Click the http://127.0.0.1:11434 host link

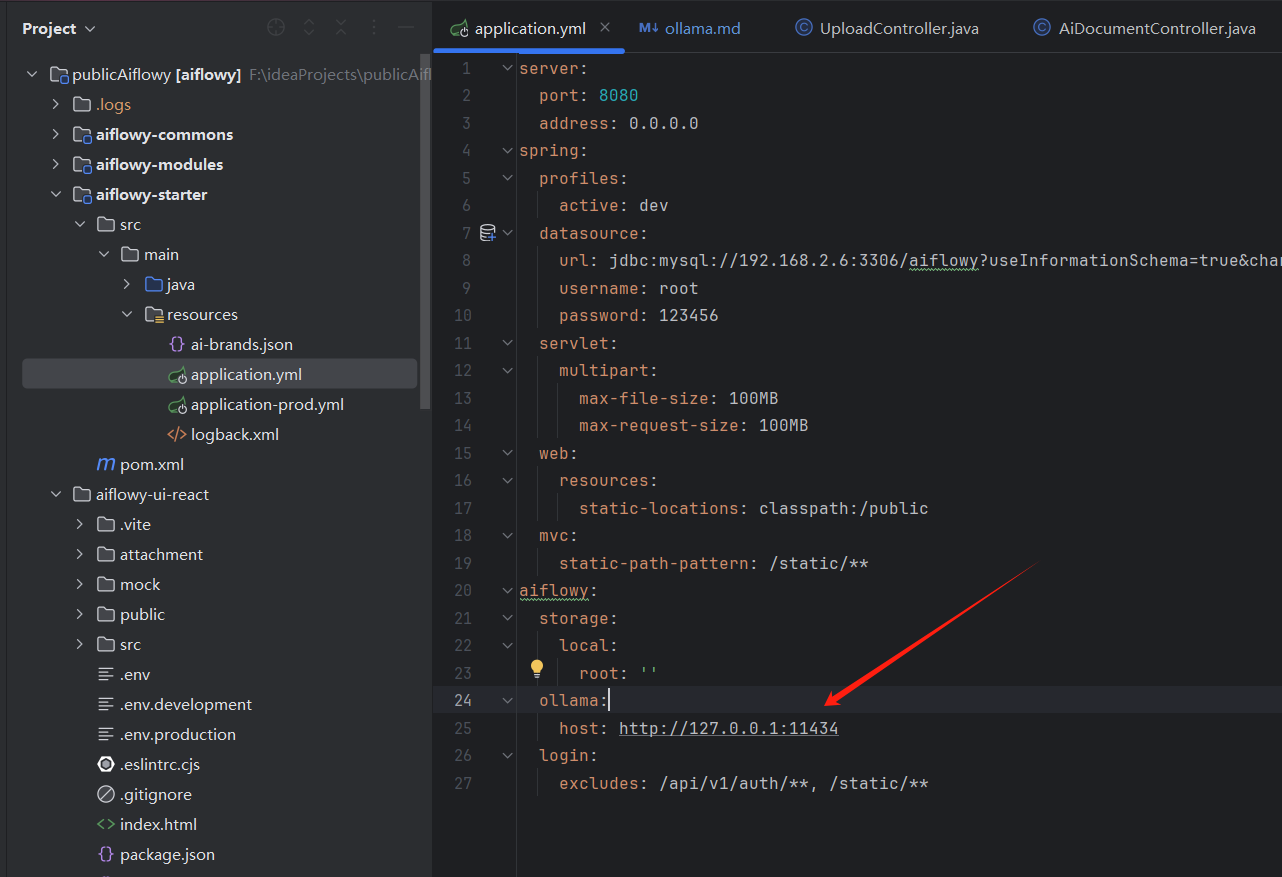tap(728, 728)
